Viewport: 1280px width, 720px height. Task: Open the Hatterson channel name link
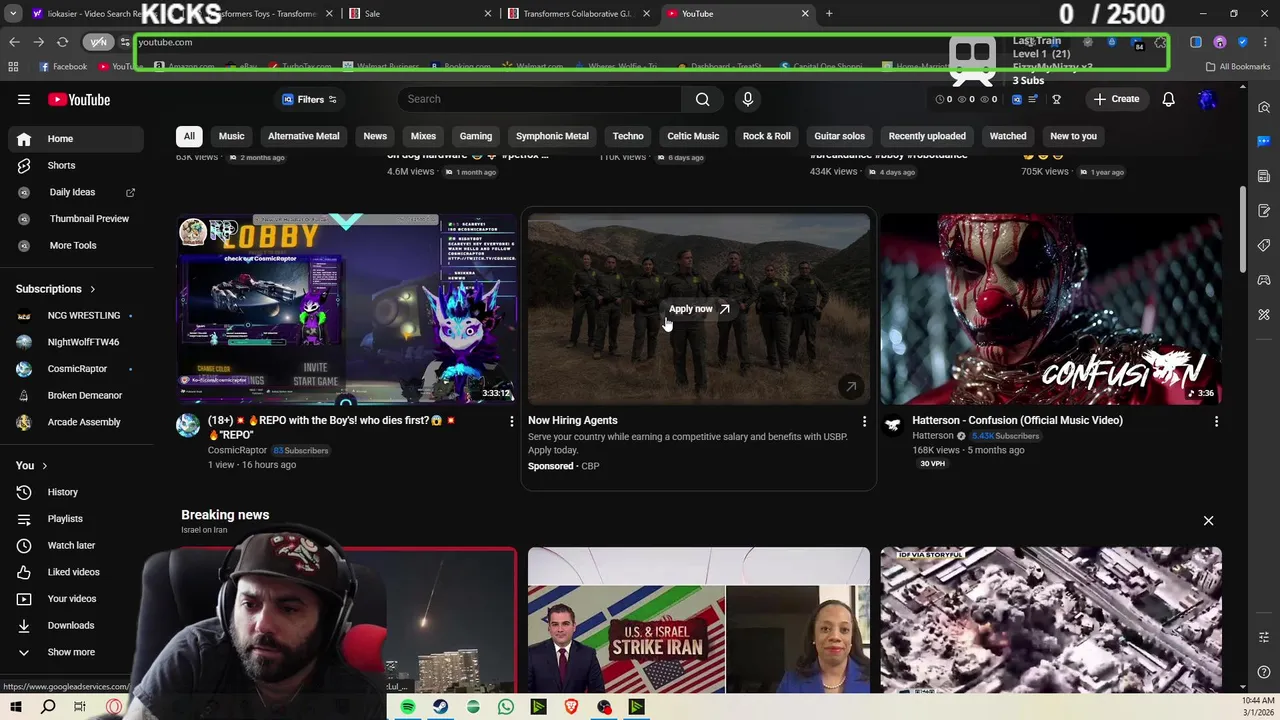point(932,436)
